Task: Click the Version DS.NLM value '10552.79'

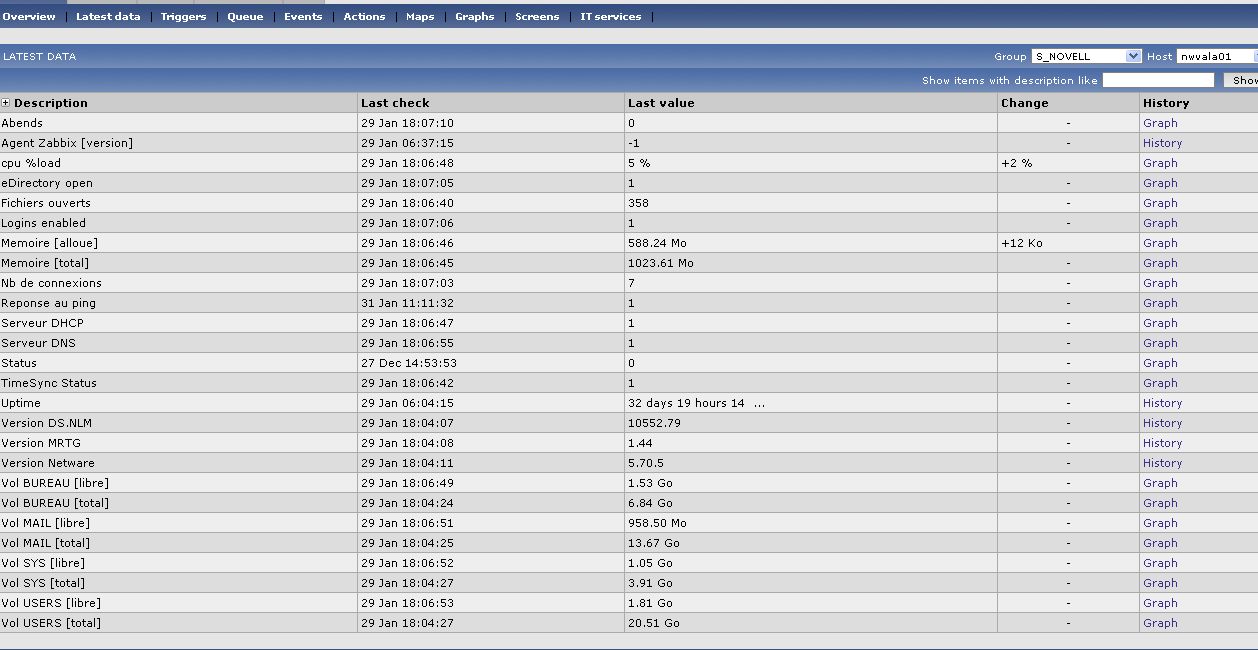Action: [654, 423]
